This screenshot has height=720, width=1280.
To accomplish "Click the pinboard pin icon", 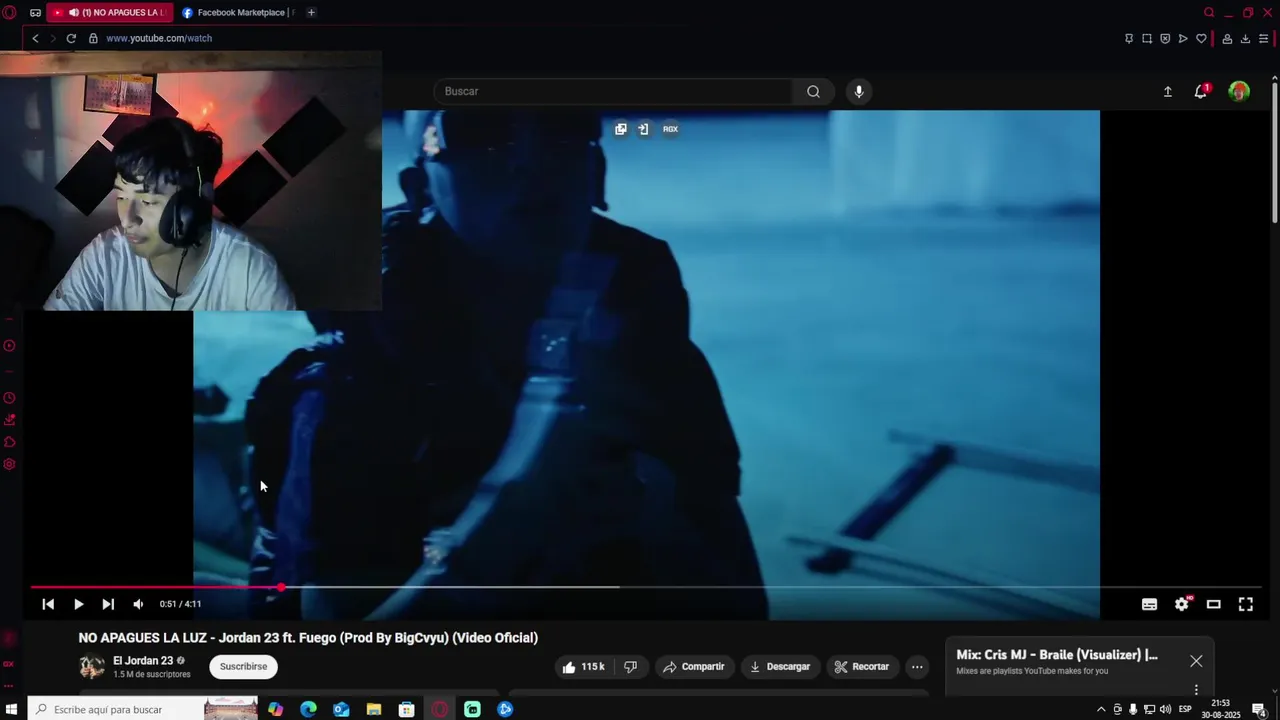I will (1129, 38).
